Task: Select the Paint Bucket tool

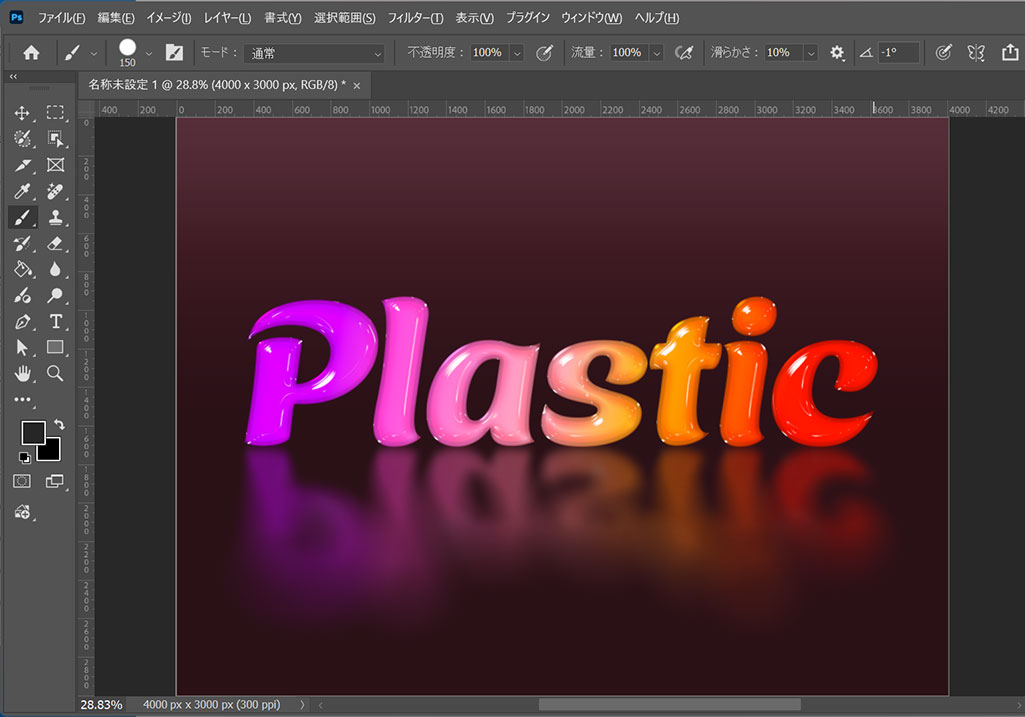Action: 22,269
